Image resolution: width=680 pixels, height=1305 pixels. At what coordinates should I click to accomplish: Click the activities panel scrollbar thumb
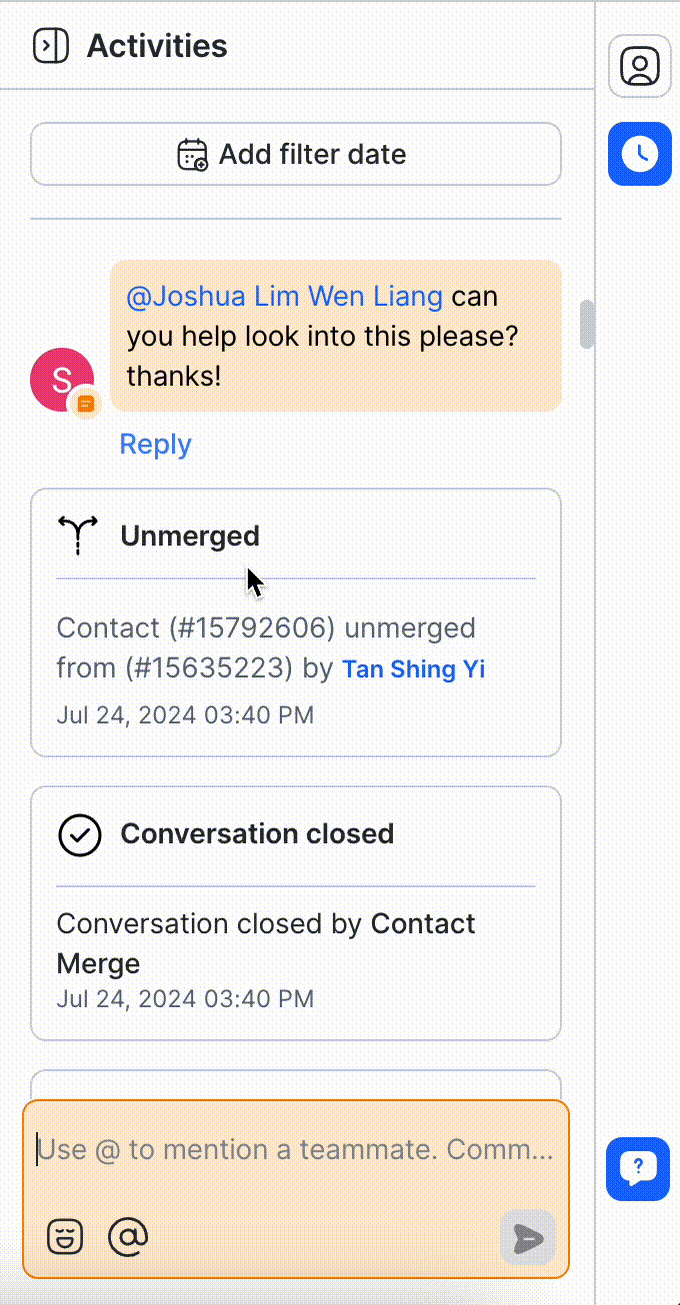(587, 324)
